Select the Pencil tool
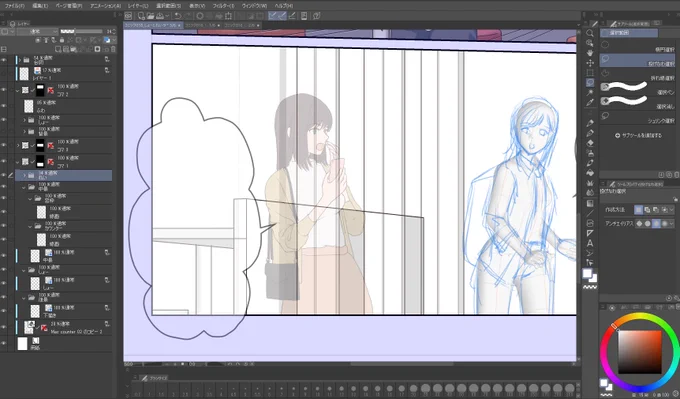 point(590,134)
